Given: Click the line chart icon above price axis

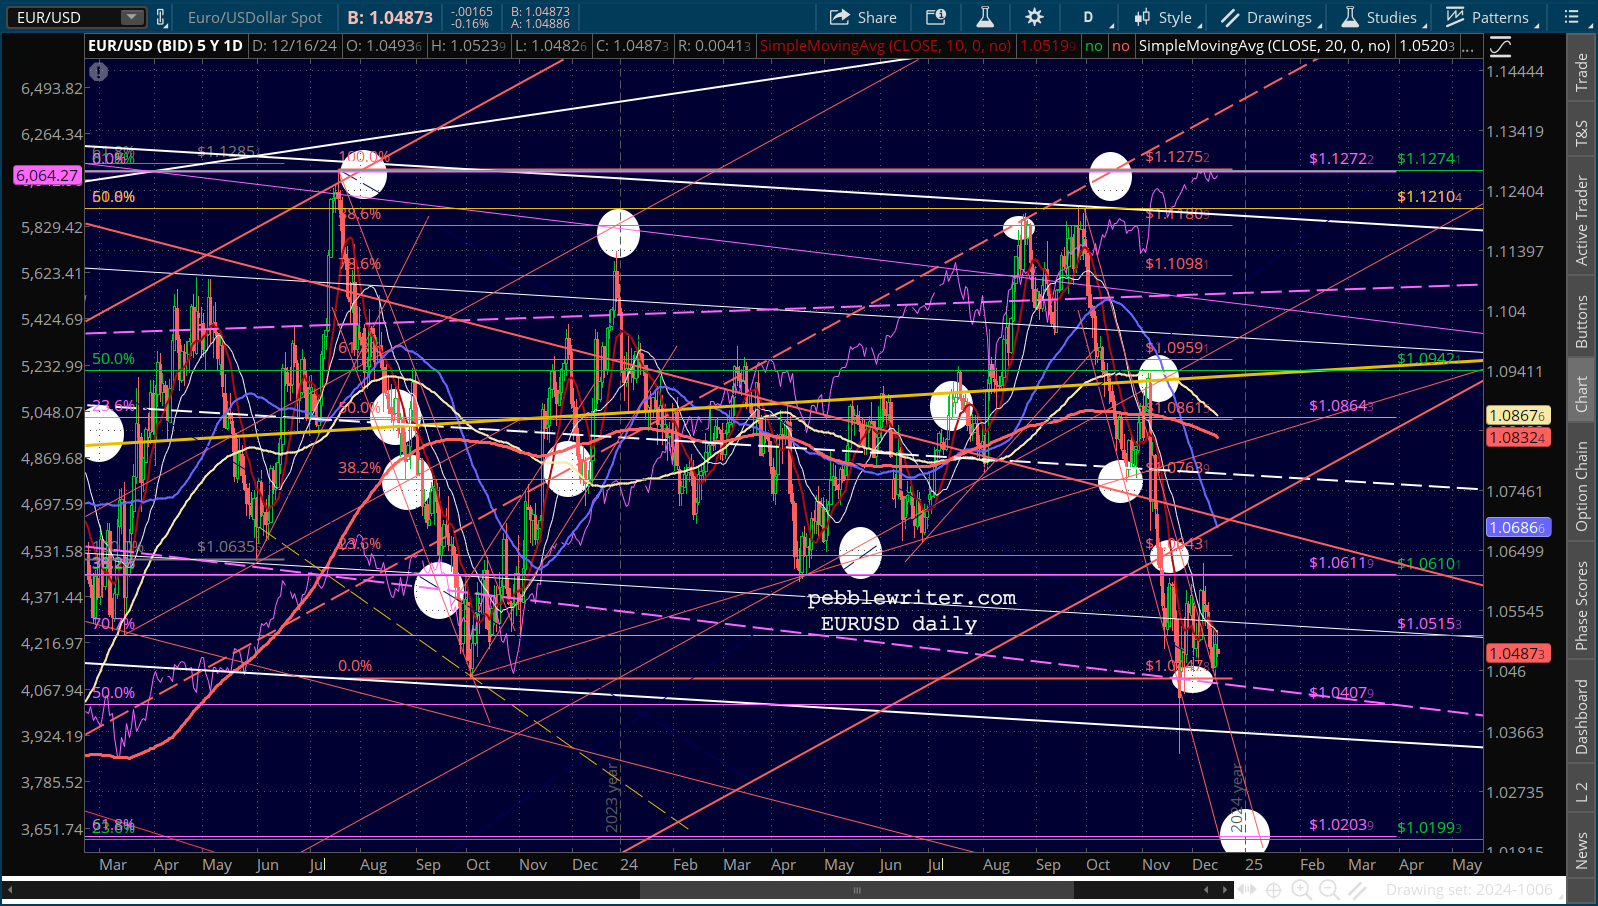Looking at the screenshot, I should [1500, 46].
